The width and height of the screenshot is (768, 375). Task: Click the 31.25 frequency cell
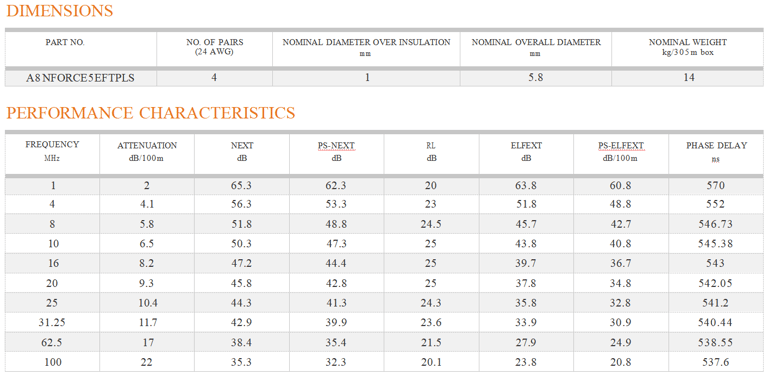(x=53, y=322)
